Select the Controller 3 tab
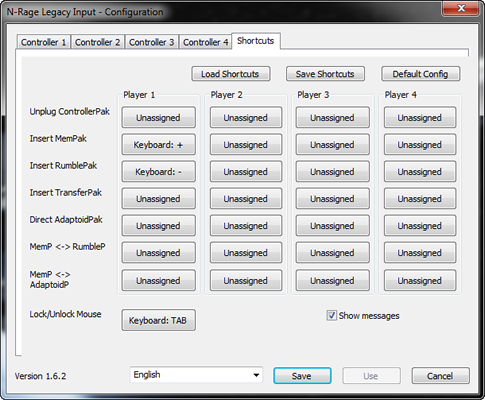 (x=151, y=42)
